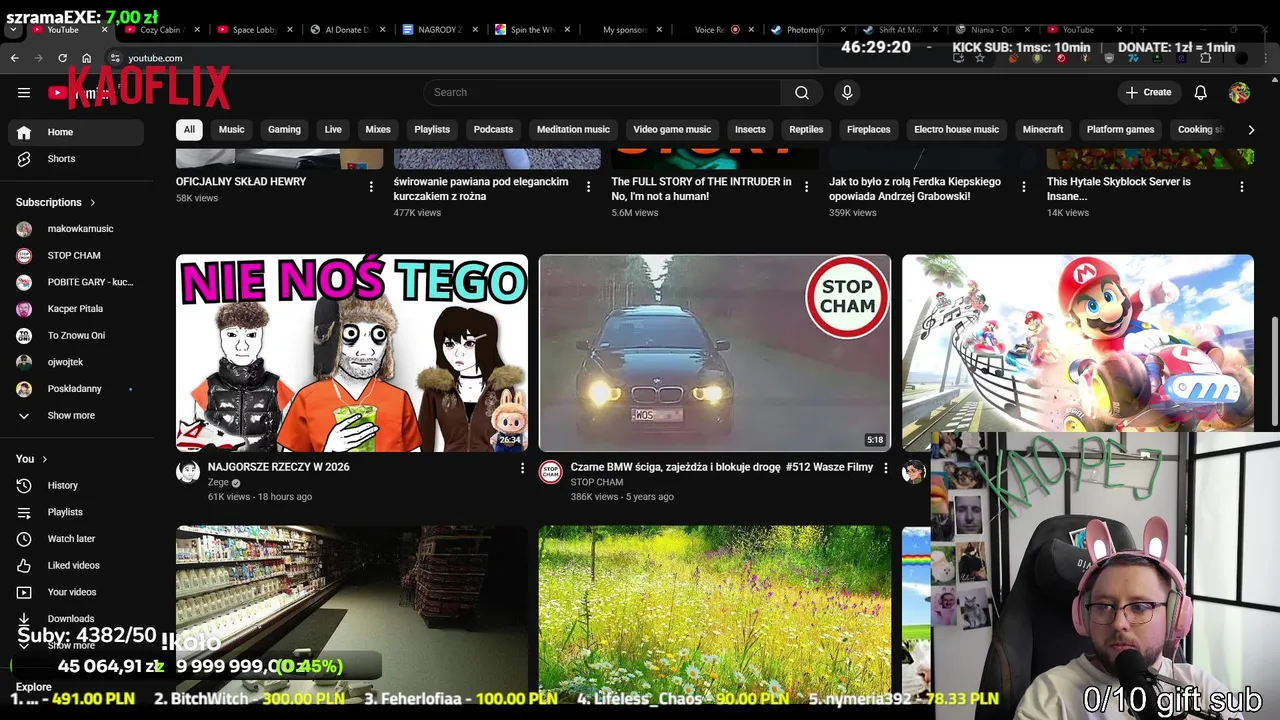Switch to the Spin the Wheel browser tab
Screen dimensions: 1280x720
click(532, 30)
